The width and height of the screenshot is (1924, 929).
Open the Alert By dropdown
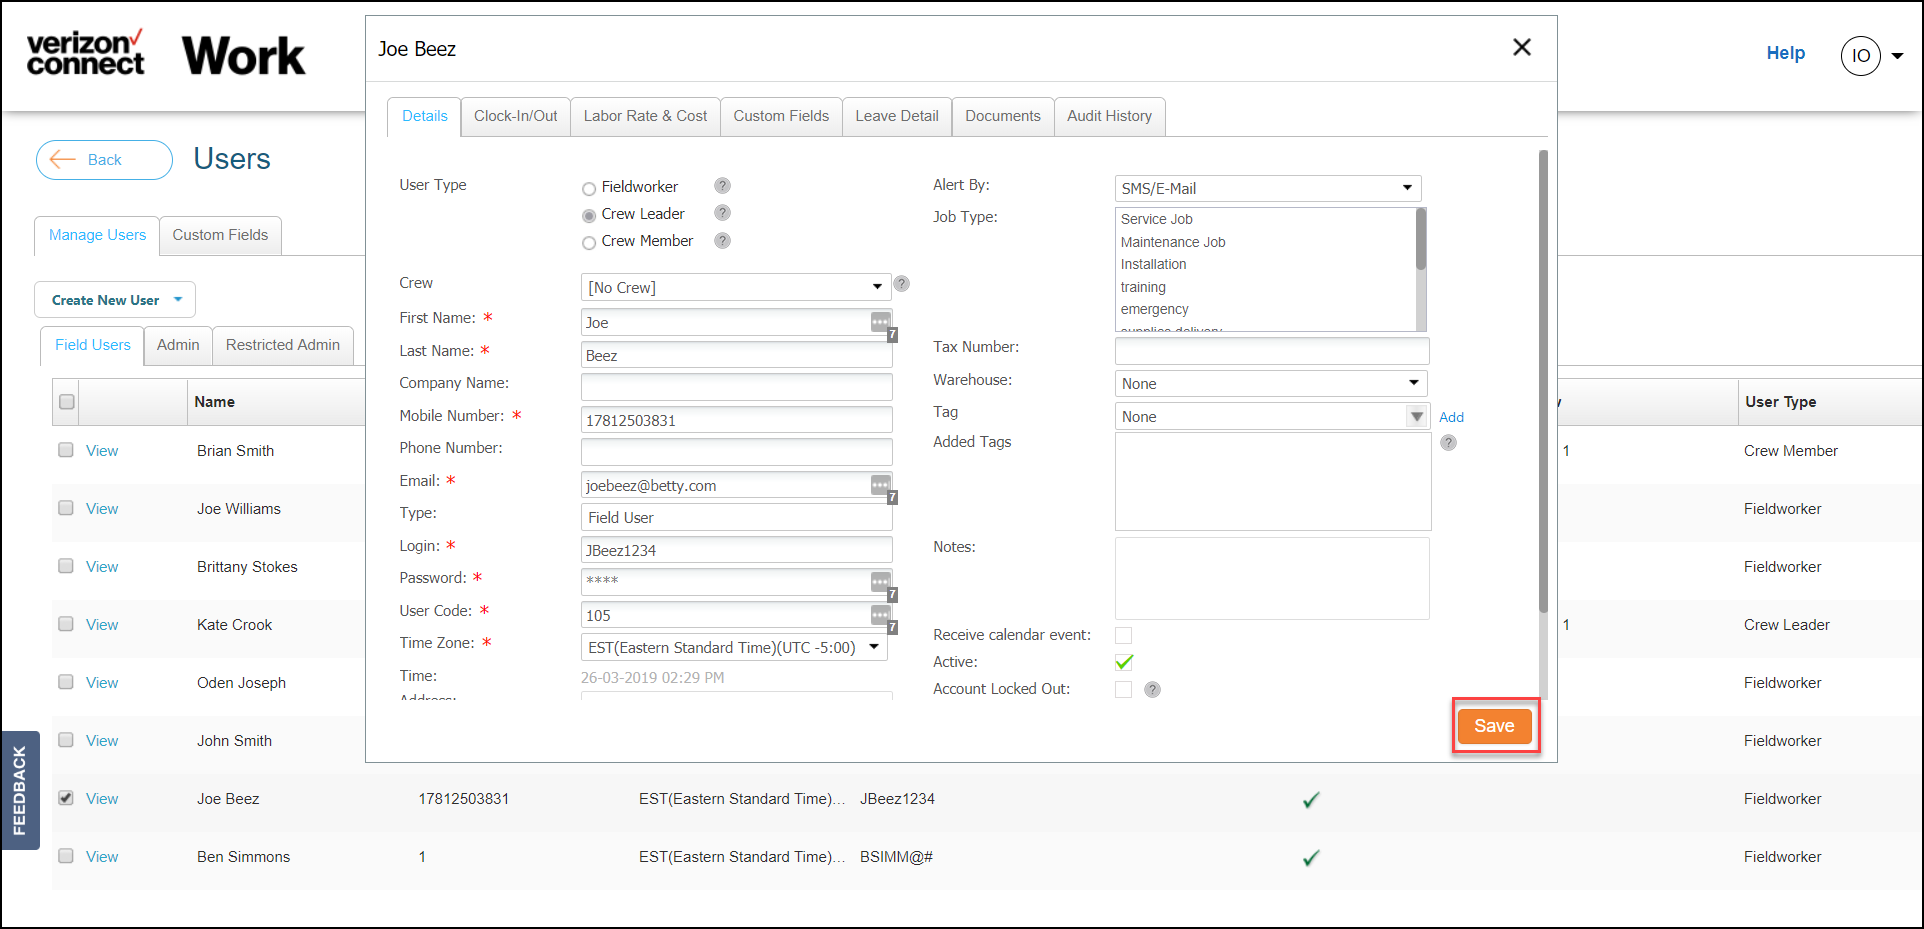(1267, 188)
